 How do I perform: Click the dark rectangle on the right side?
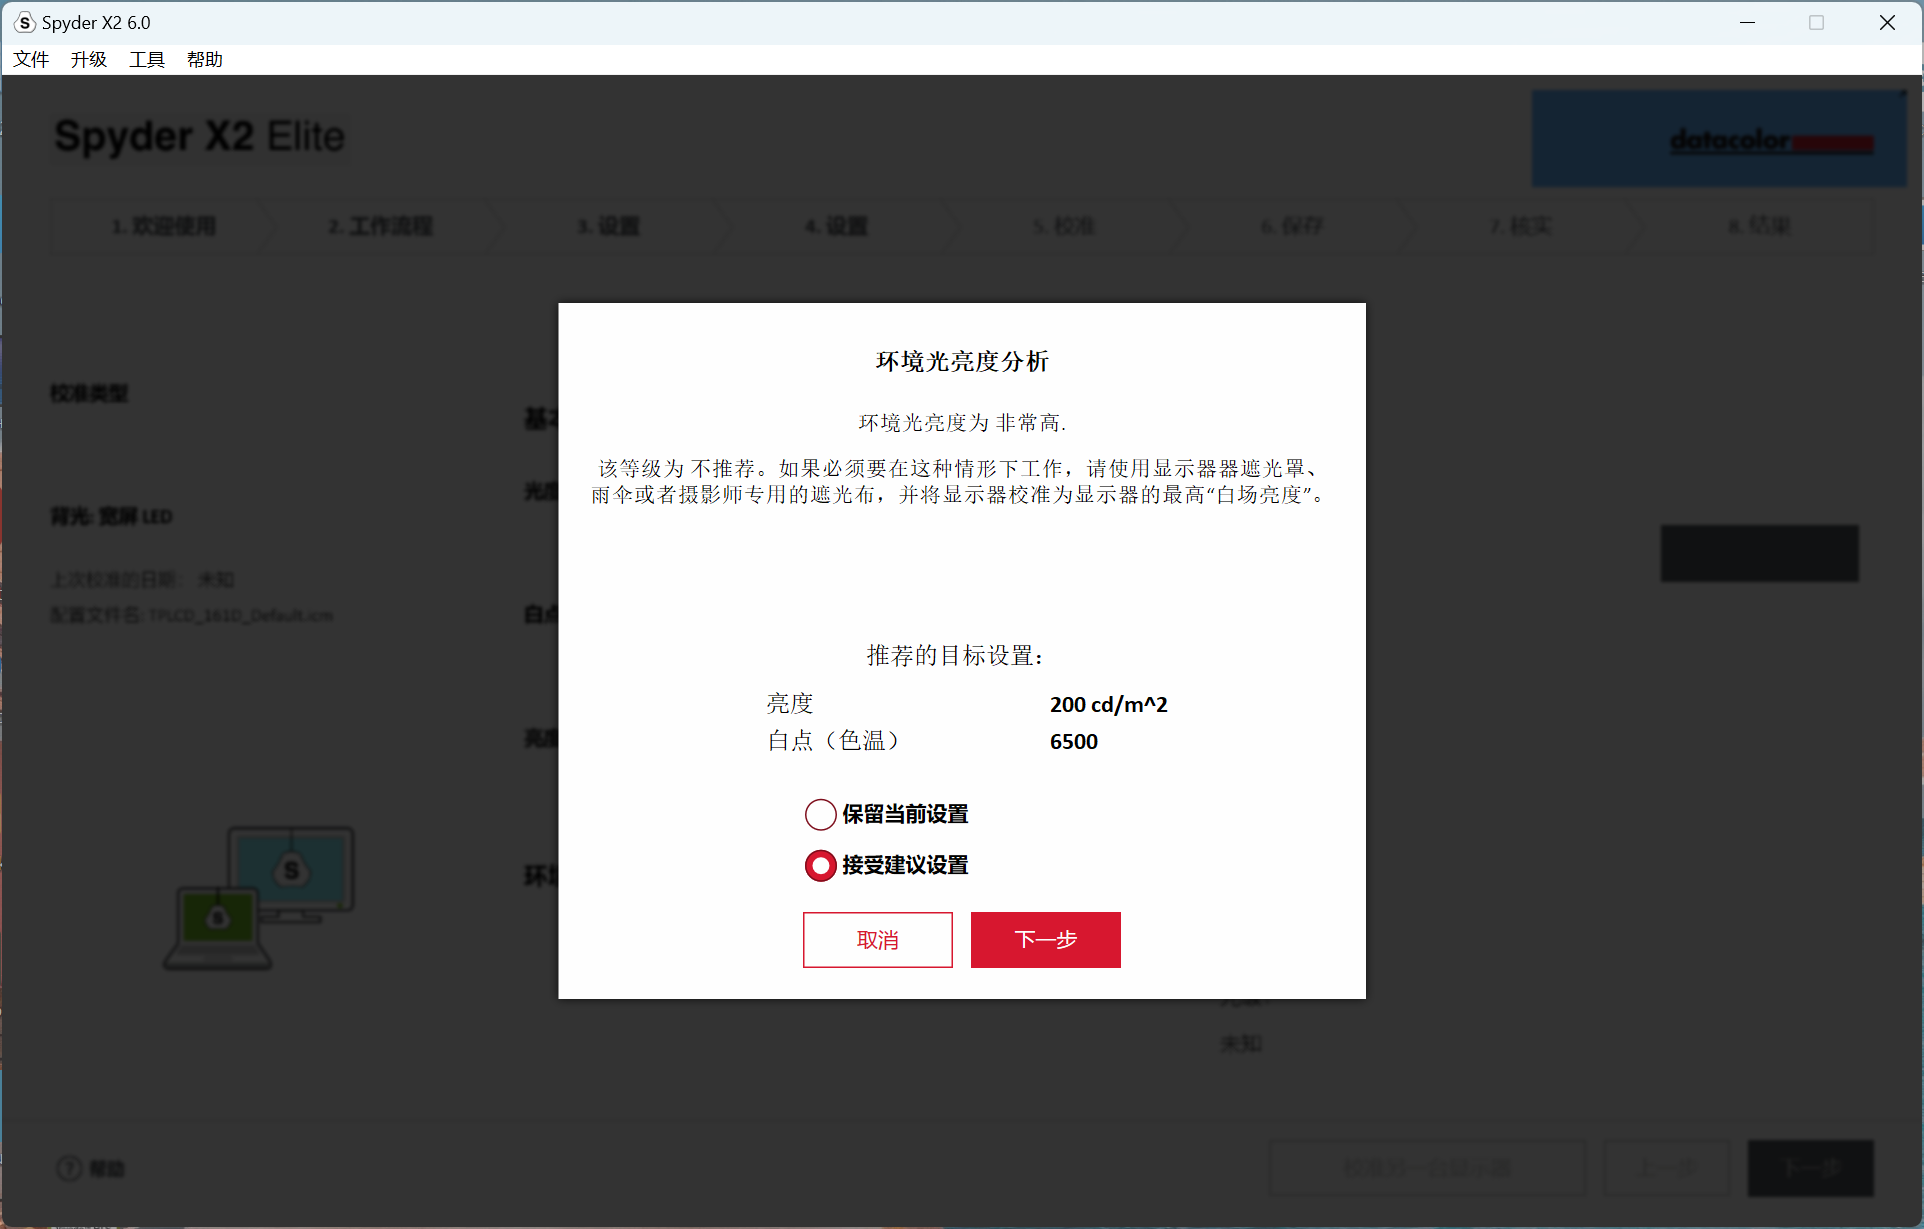(x=1759, y=553)
